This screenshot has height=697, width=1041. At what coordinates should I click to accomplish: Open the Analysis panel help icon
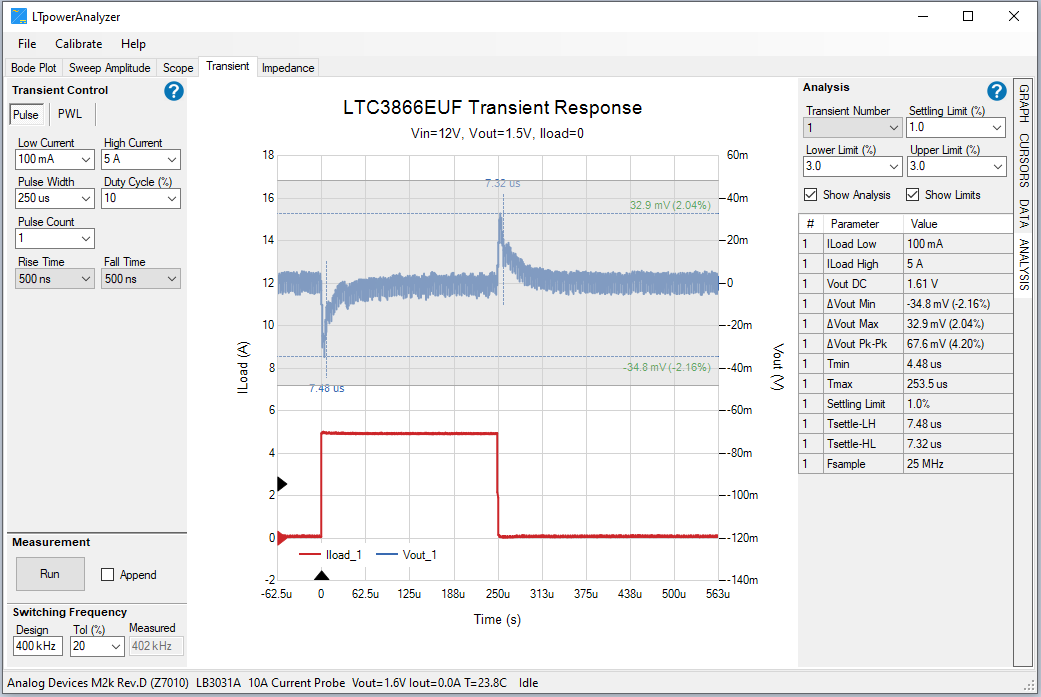click(996, 90)
